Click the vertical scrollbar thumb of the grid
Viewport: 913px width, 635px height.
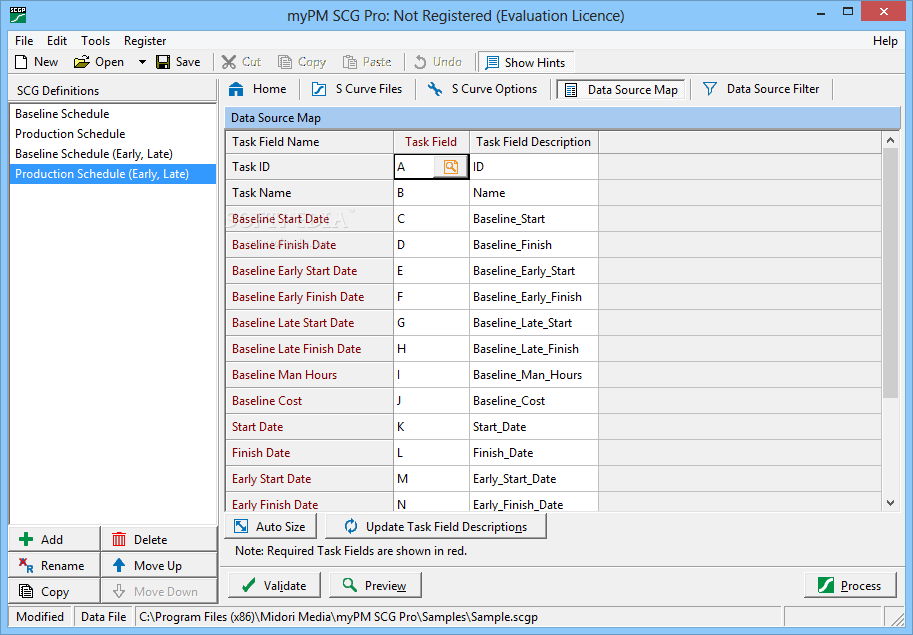(x=890, y=272)
